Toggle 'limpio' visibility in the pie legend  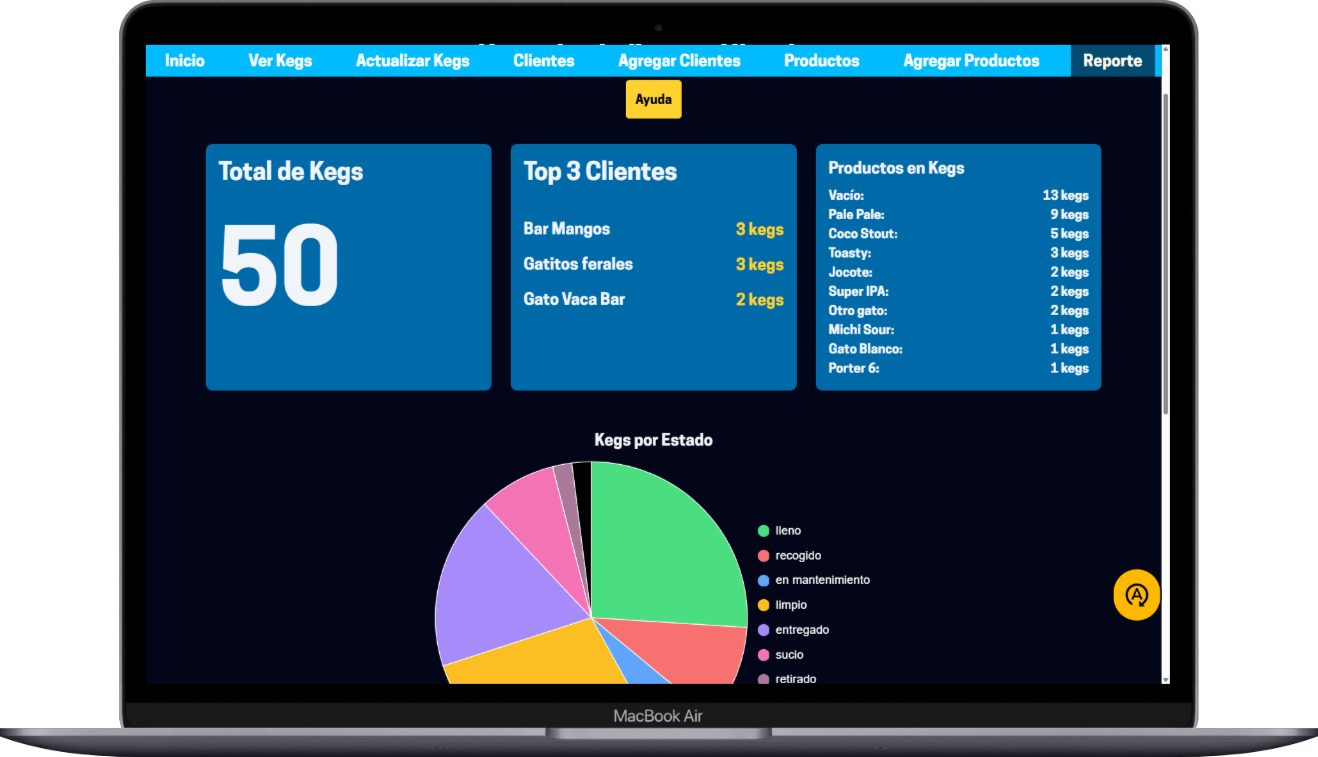[790, 604]
